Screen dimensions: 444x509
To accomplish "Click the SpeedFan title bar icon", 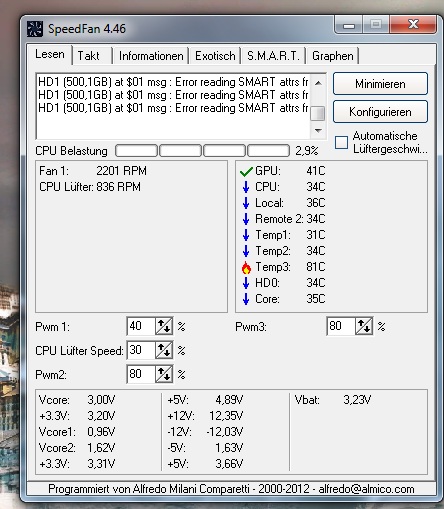I will 35,29.
